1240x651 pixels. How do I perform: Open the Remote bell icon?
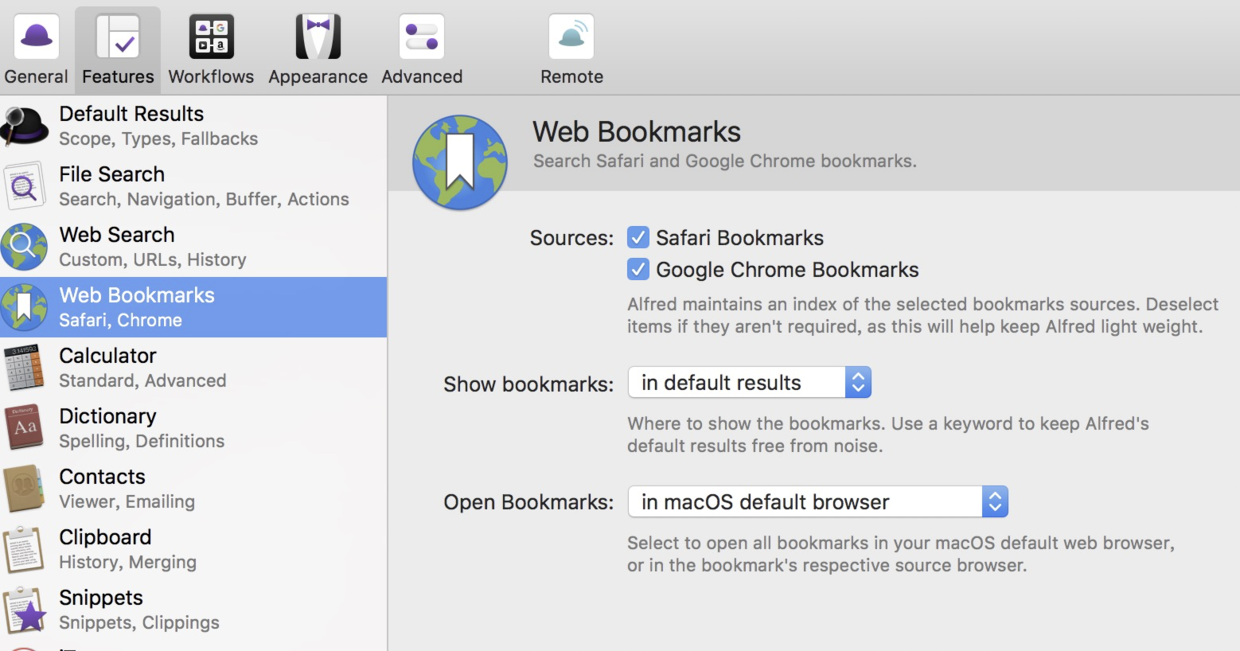(571, 37)
